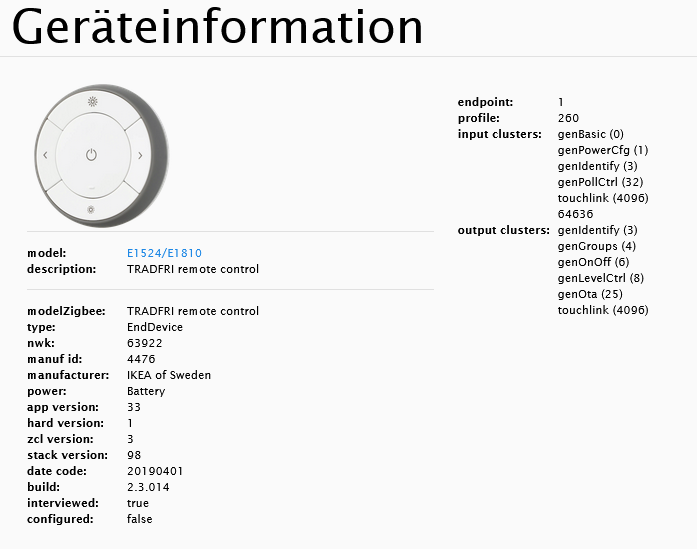Viewport: 697px width, 549px height.
Task: Click the 'zcl version:' label
Action: (x=60, y=439)
